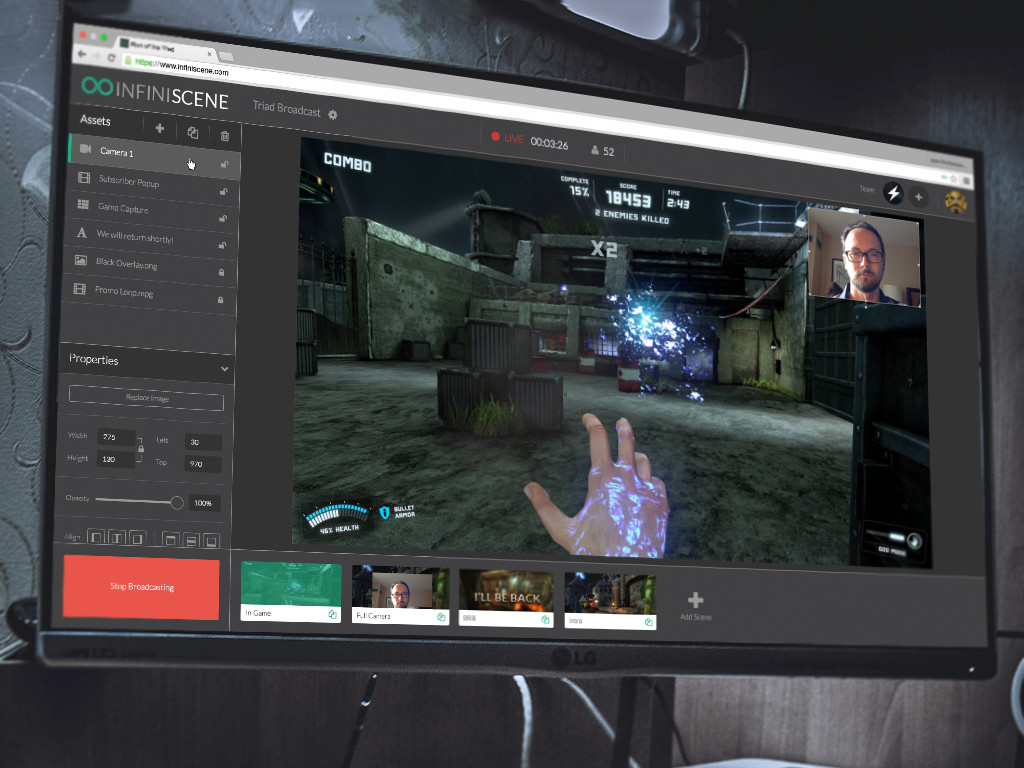Select the Subscriber Popup asset
The image size is (1024, 768).
128,181
